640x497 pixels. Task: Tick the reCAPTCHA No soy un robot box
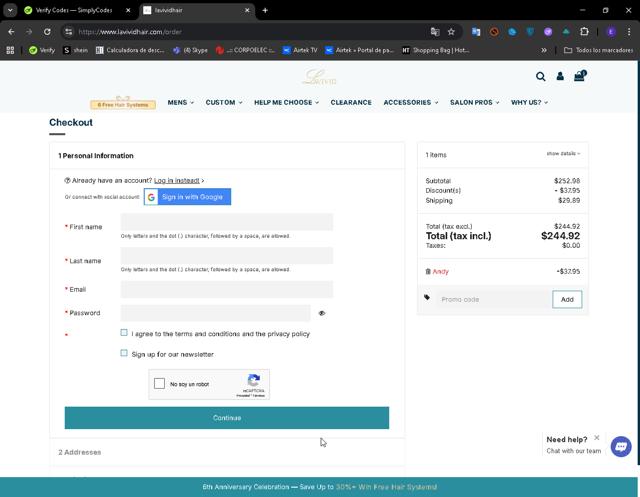160,384
